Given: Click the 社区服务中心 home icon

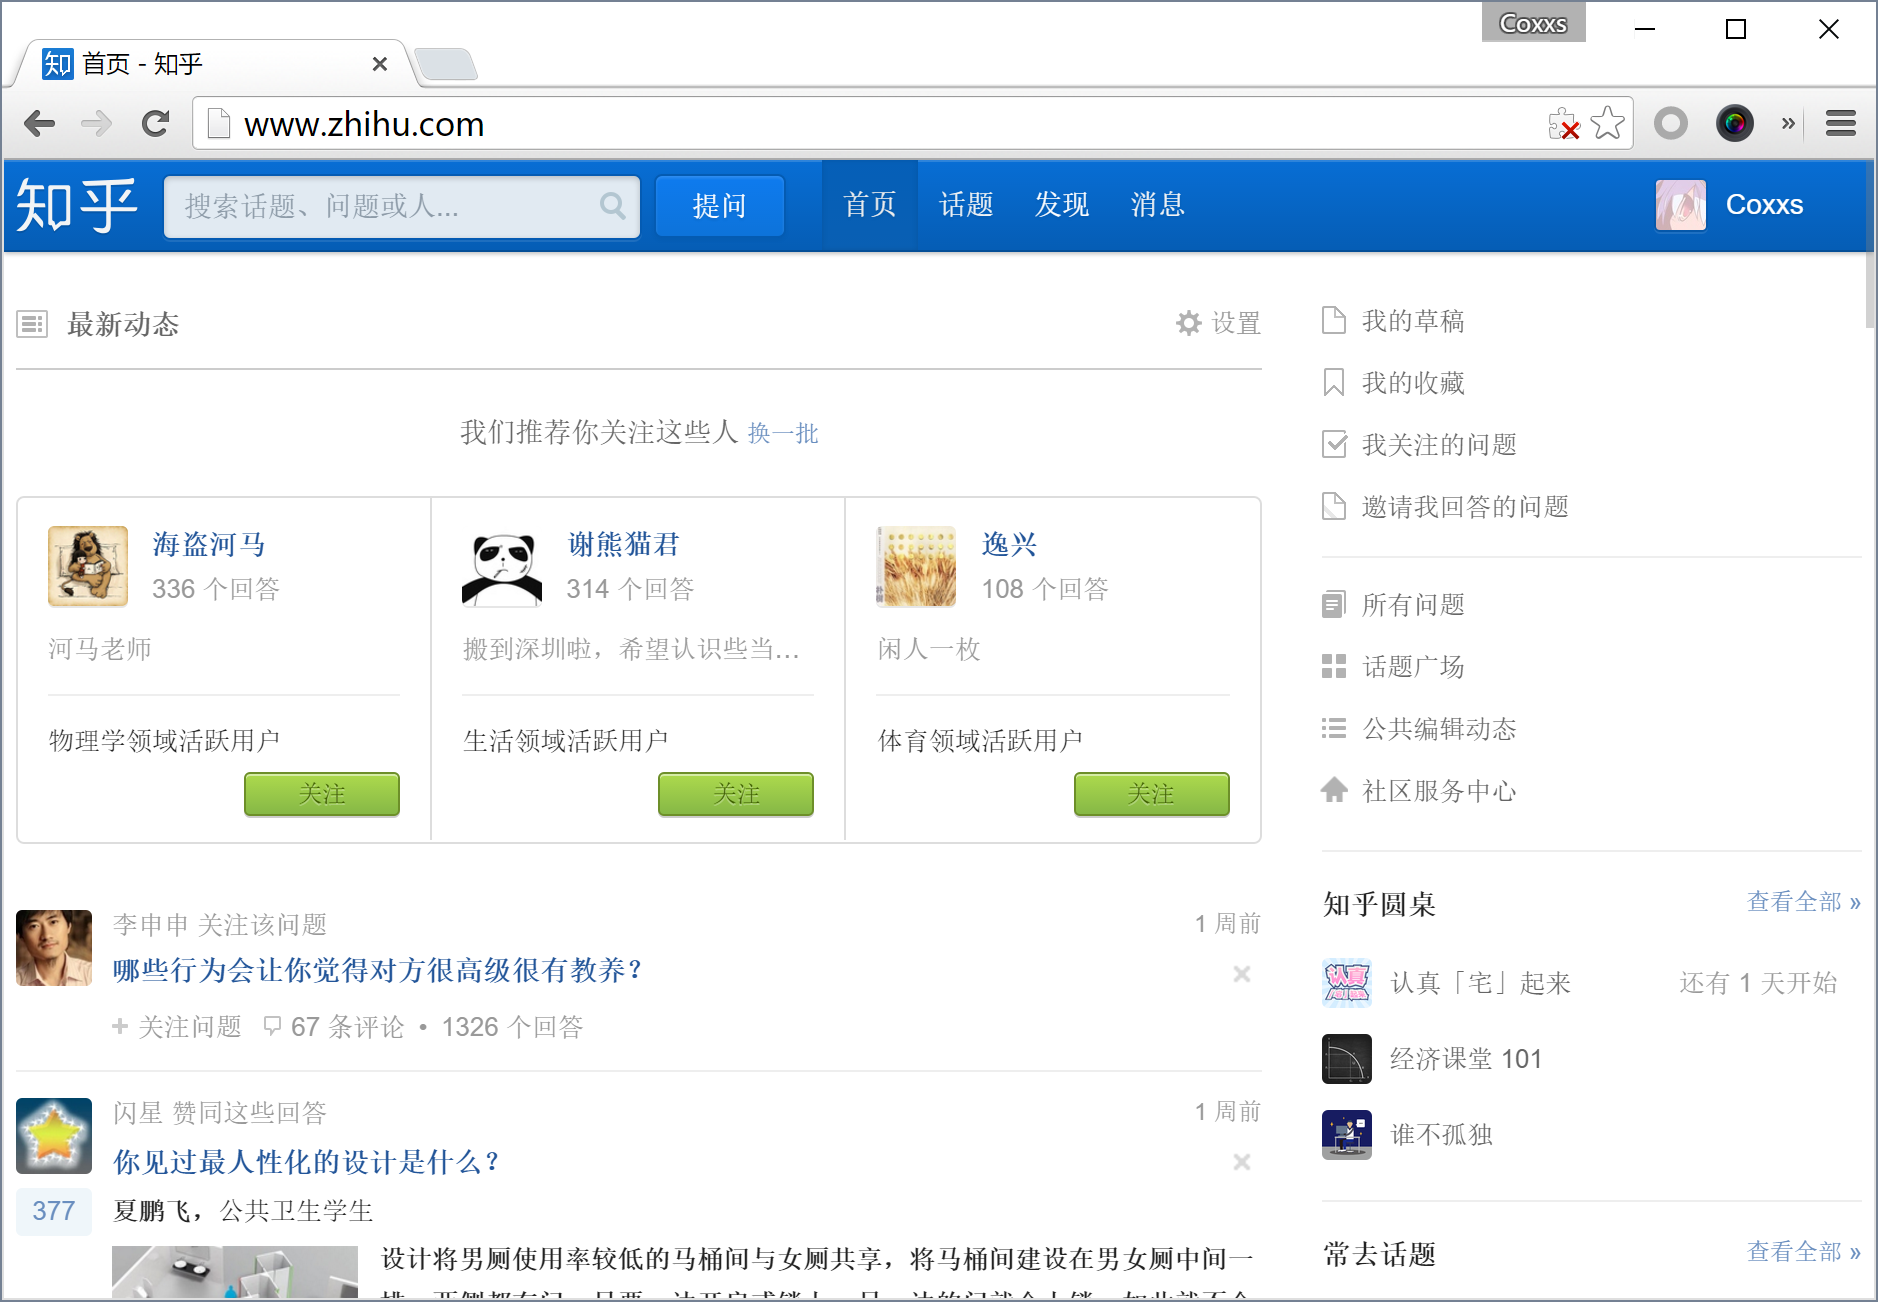Looking at the screenshot, I should point(1334,790).
